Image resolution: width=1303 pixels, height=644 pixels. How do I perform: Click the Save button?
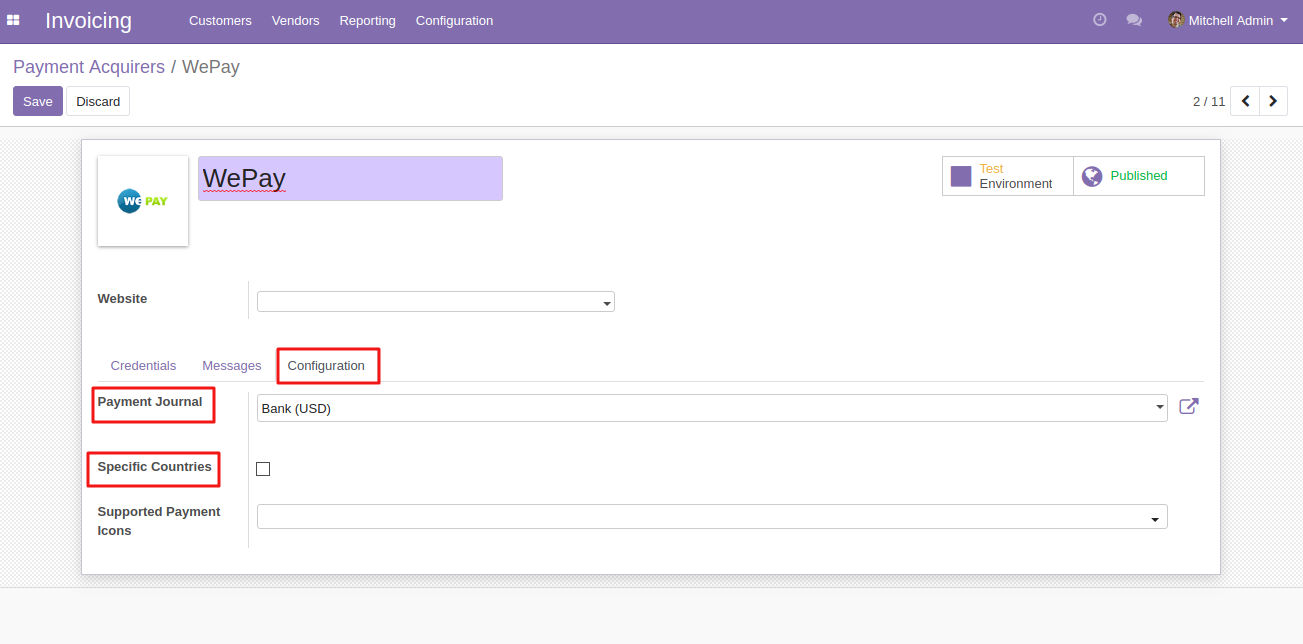pyautogui.click(x=38, y=101)
